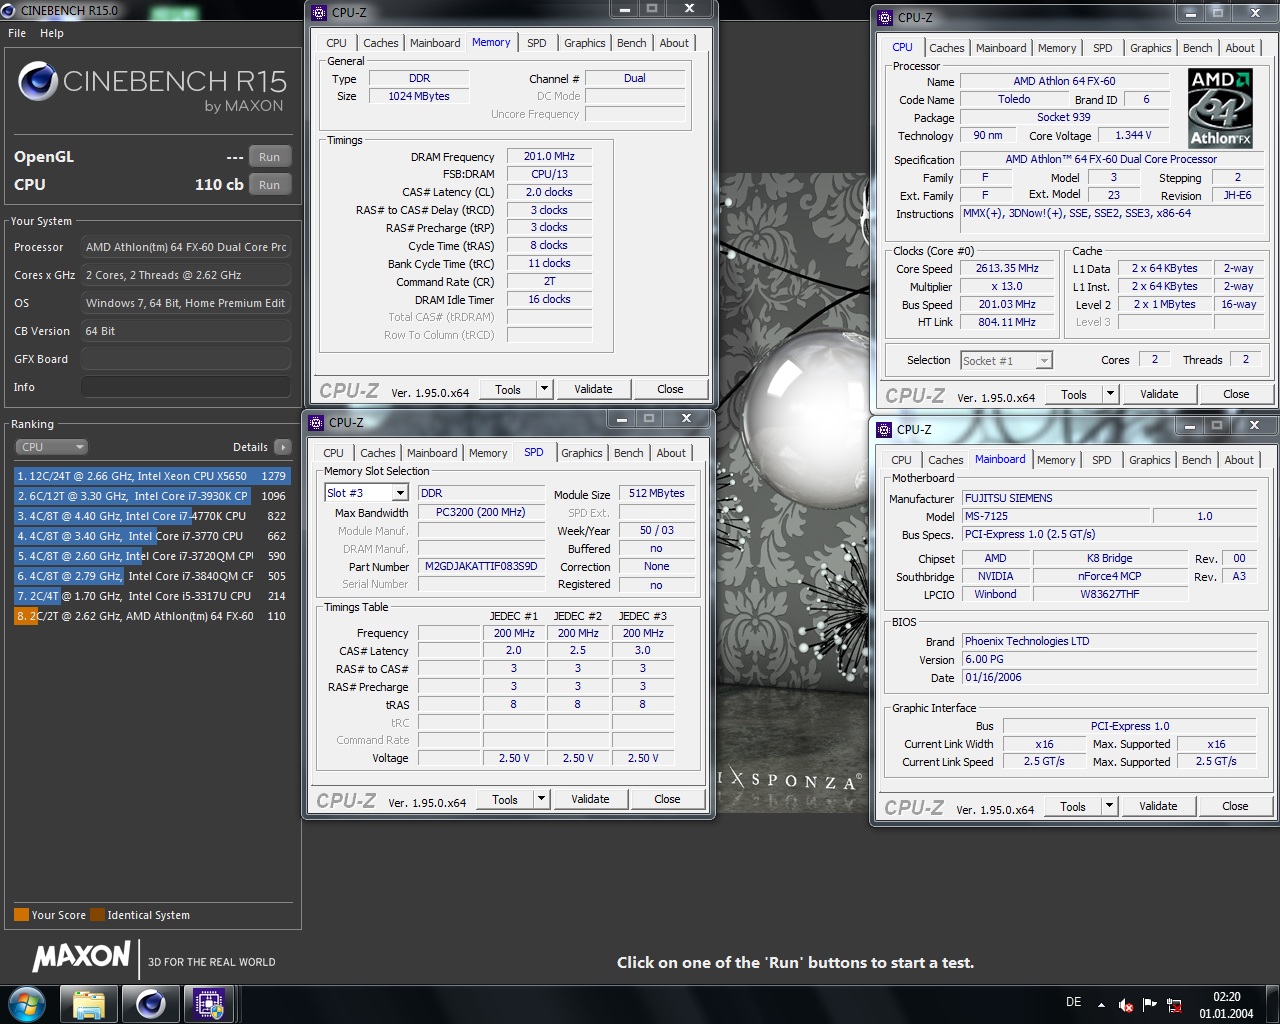Click Validate in the Mainboard window
Image resolution: width=1280 pixels, height=1024 pixels.
[1158, 806]
